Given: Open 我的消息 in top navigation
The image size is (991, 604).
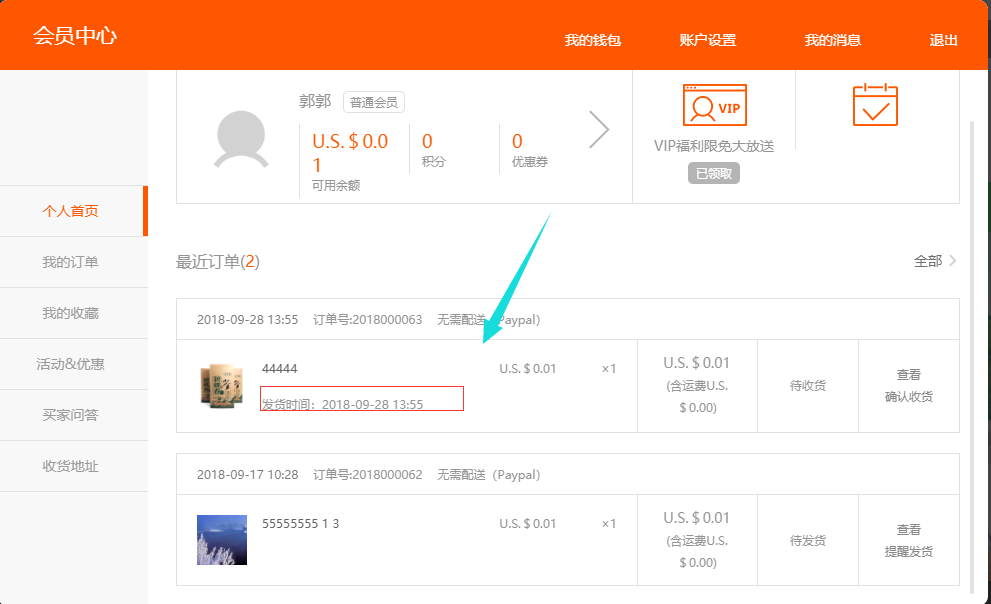Looking at the screenshot, I should pyautogui.click(x=833, y=40).
